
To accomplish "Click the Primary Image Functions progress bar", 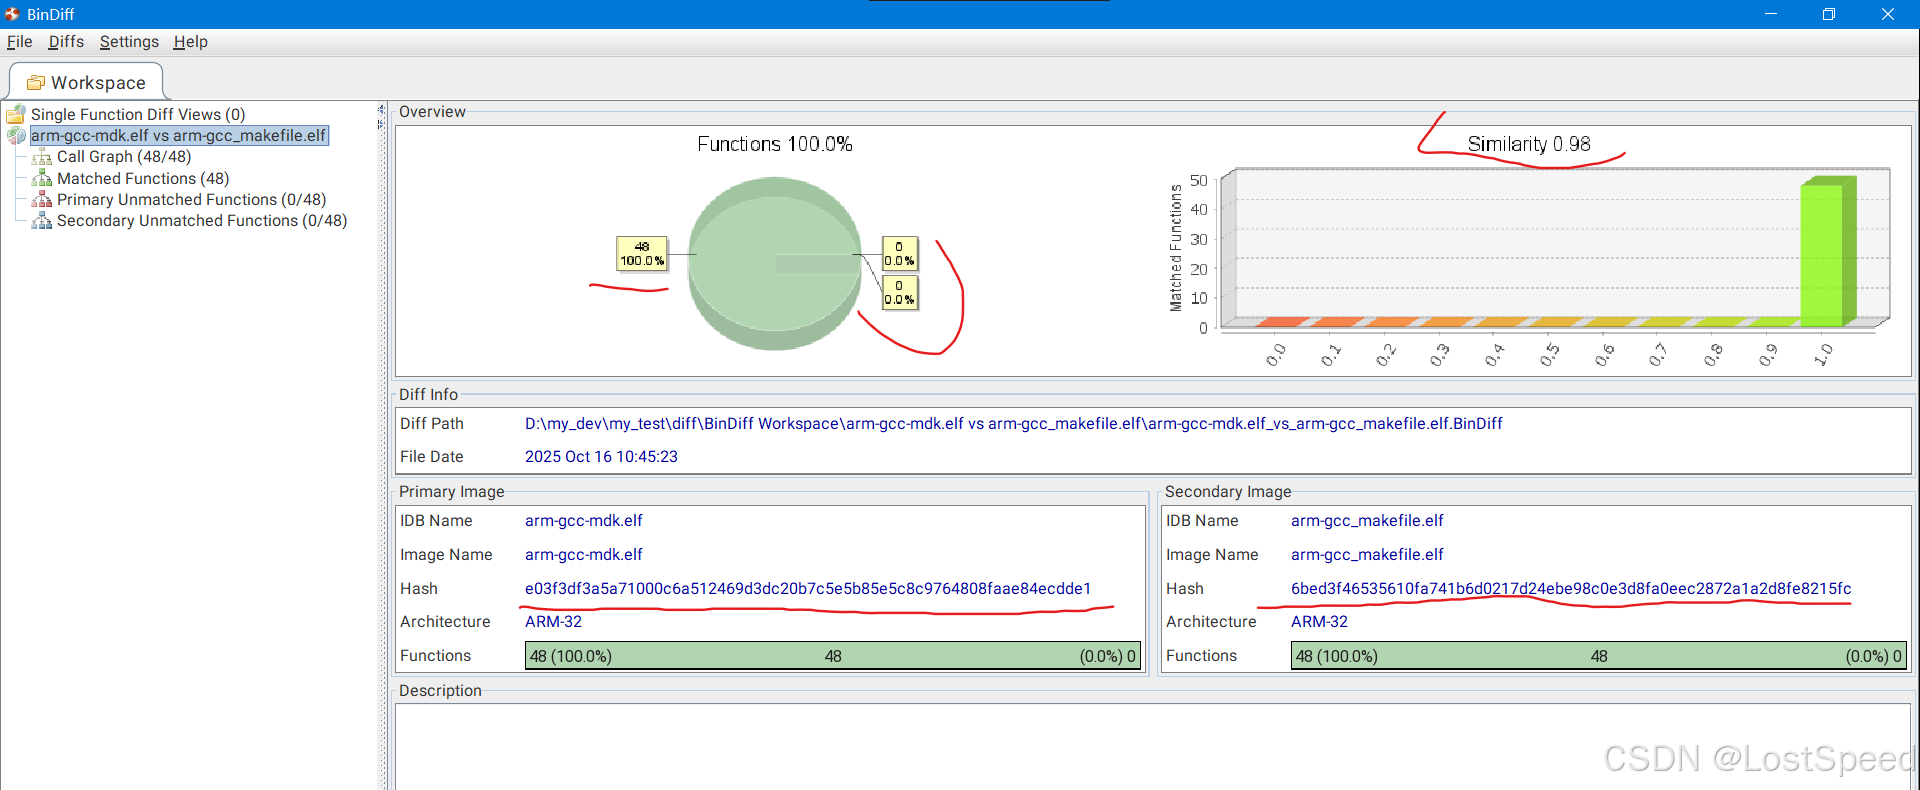I will tap(833, 656).
